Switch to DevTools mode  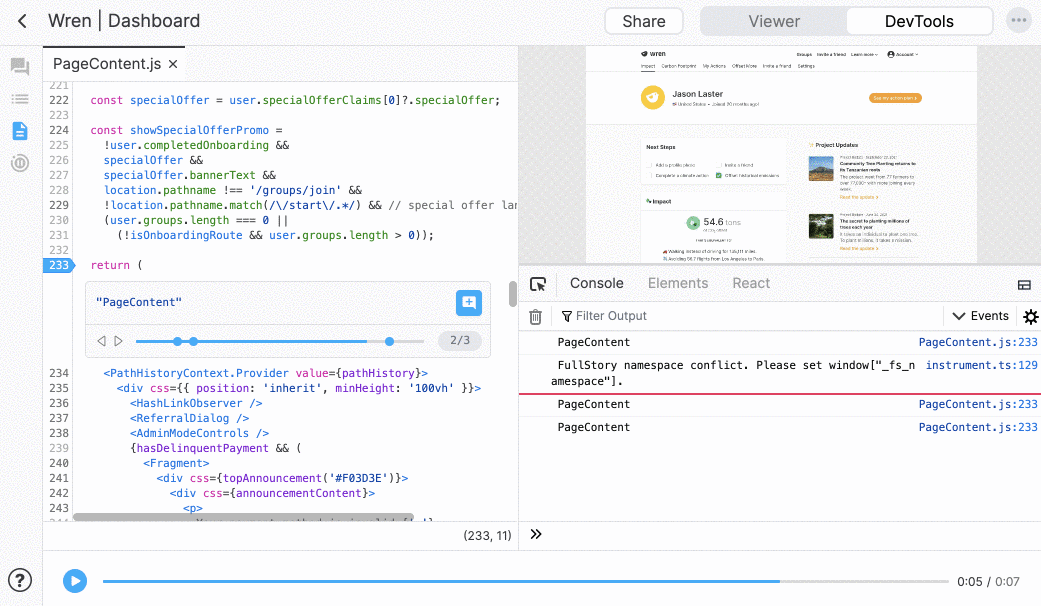918,21
